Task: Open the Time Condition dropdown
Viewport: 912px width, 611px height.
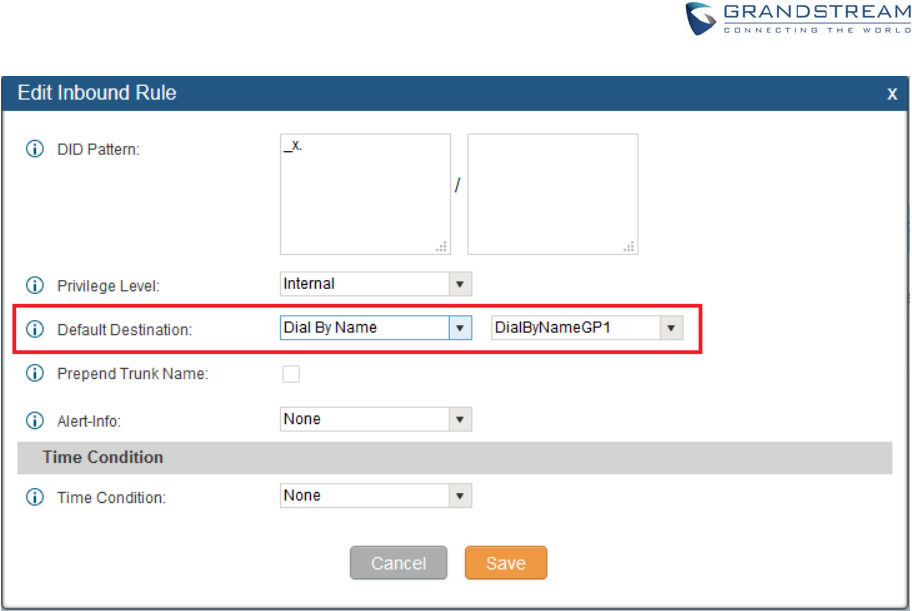Action: (376, 496)
